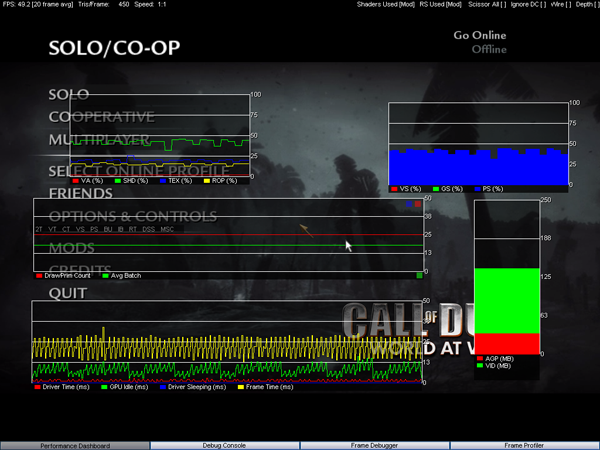Select SOLO in the game menu
The width and height of the screenshot is (600, 450).
pos(69,95)
